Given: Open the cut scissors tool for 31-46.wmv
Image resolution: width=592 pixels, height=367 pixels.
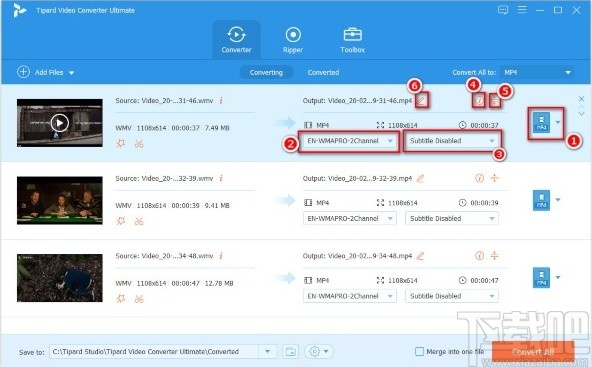Looking at the screenshot, I should coord(139,143).
